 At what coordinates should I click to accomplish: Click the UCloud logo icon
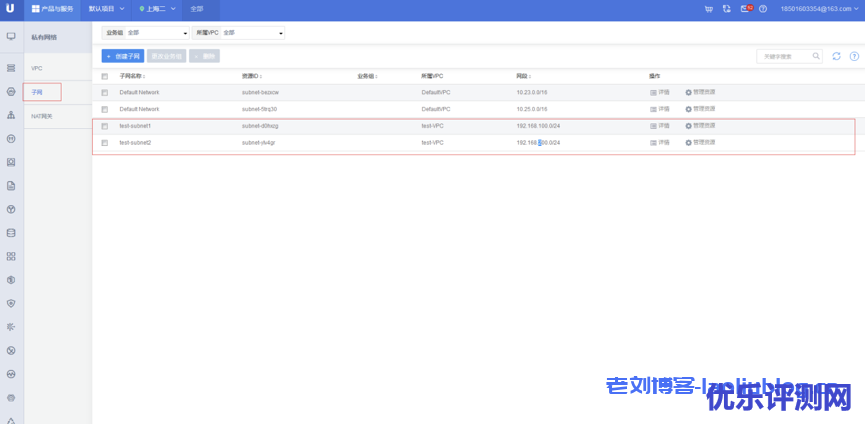[x=10, y=9]
